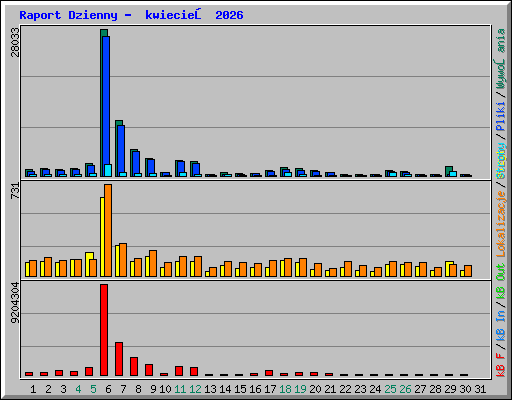The width and height of the screenshot is (512, 400).
Task: Click the kB F legend label
Action: tap(501, 365)
